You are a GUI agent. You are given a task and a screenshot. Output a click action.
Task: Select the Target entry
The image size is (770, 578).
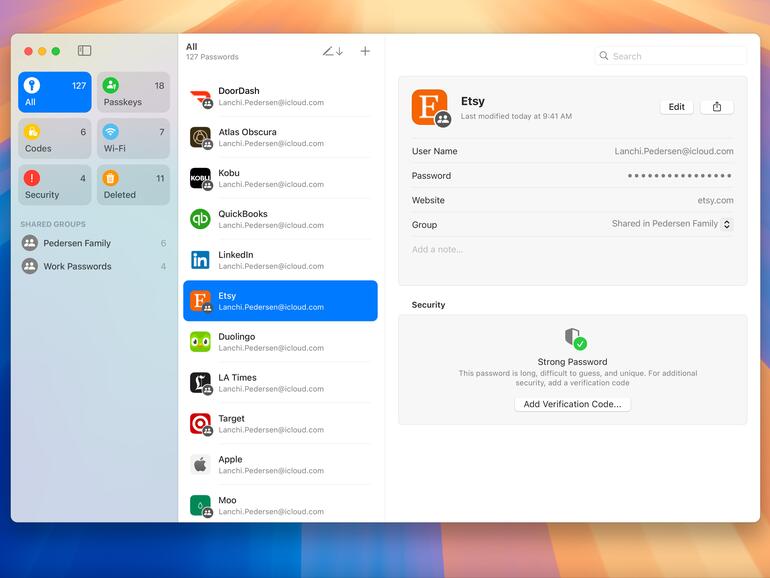coord(280,423)
